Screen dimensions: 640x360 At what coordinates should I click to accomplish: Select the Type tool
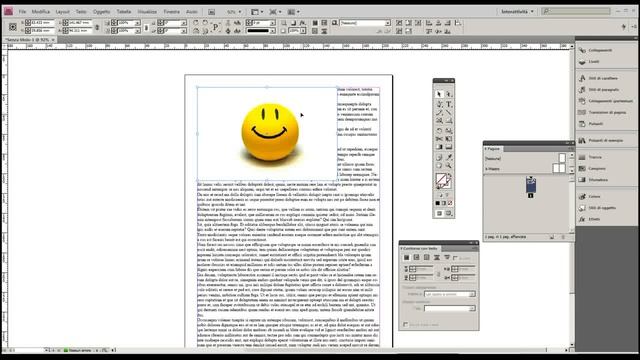click(449, 104)
